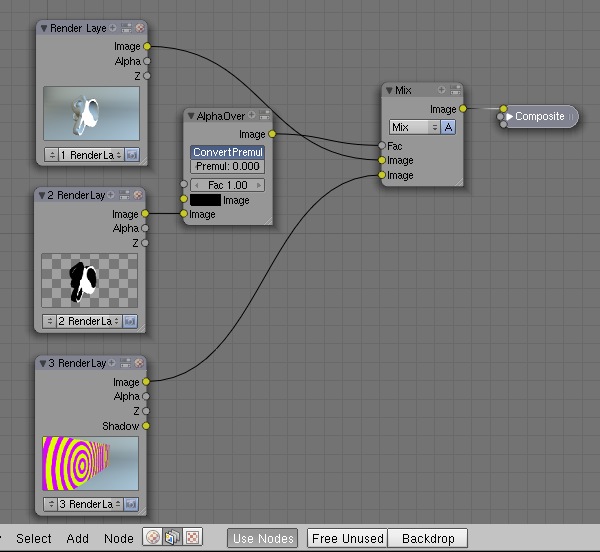Screen dimensions: 600x552
Task: Click preview sphere icon in 2 RenderLay header
Action: pyautogui.click(x=138, y=195)
